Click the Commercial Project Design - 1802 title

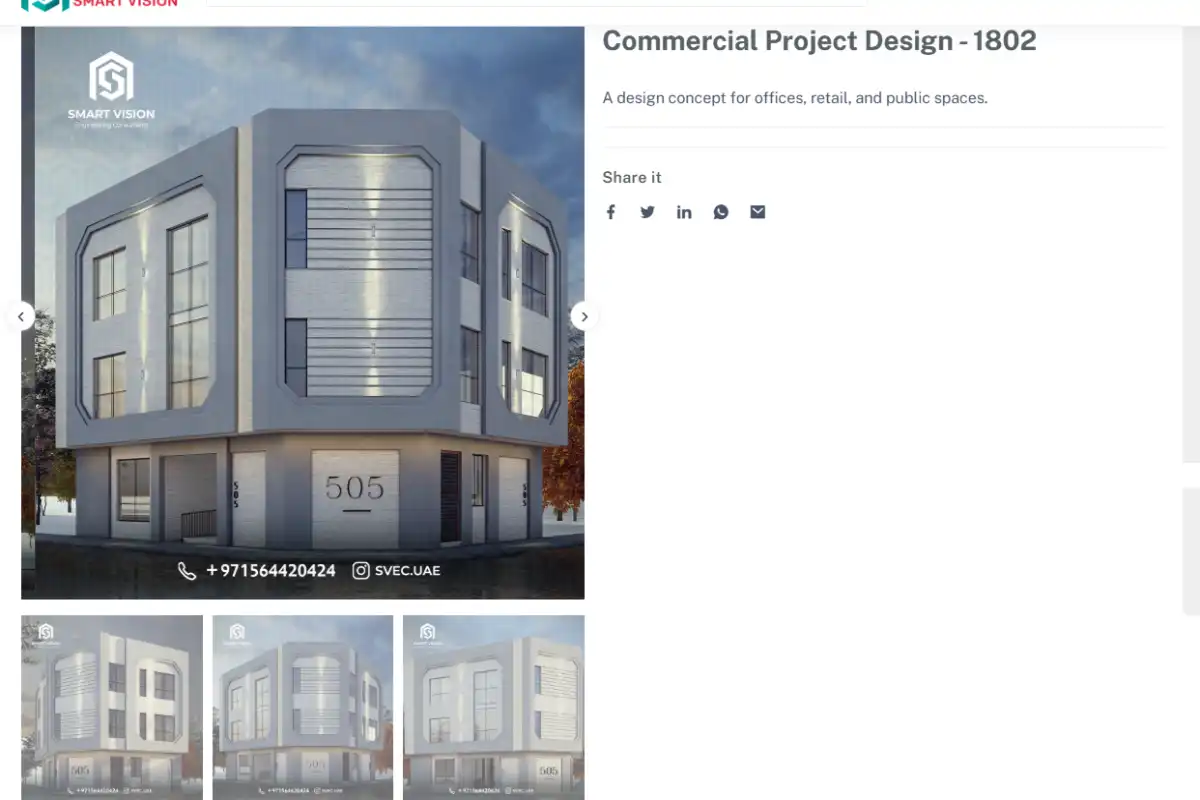point(819,41)
